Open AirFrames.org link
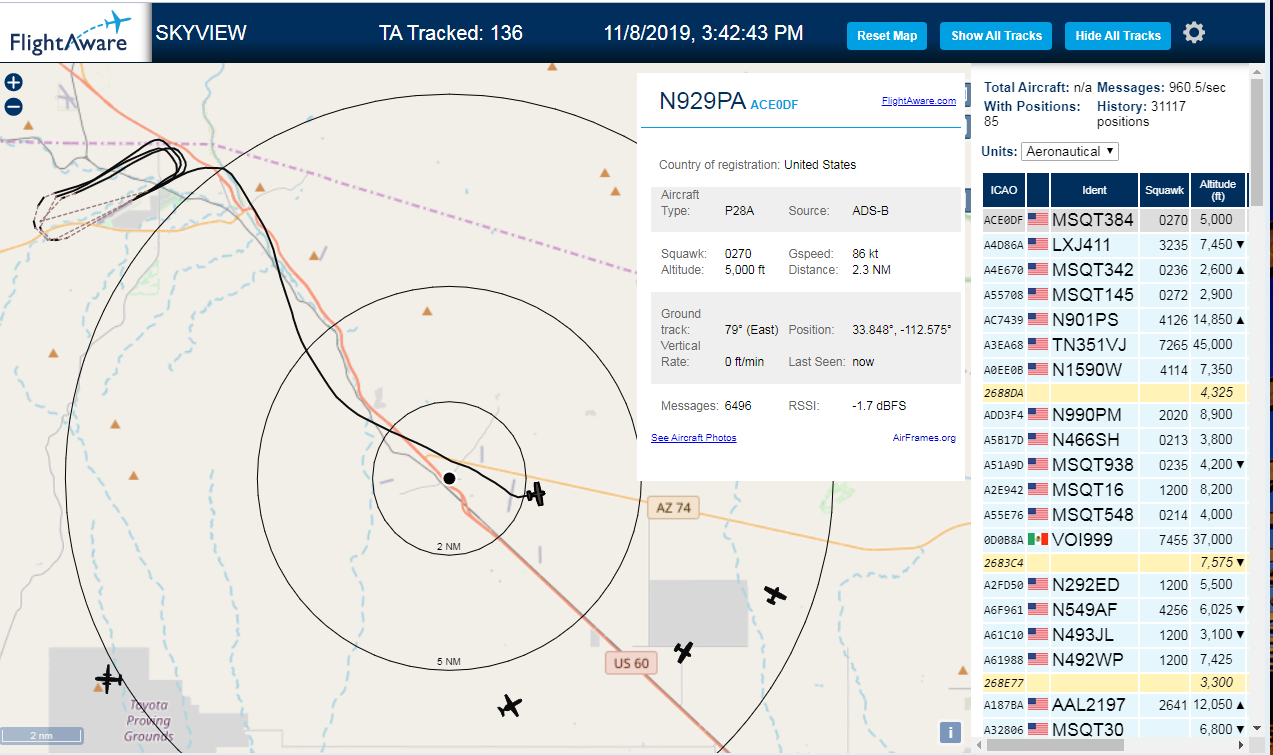 point(924,438)
